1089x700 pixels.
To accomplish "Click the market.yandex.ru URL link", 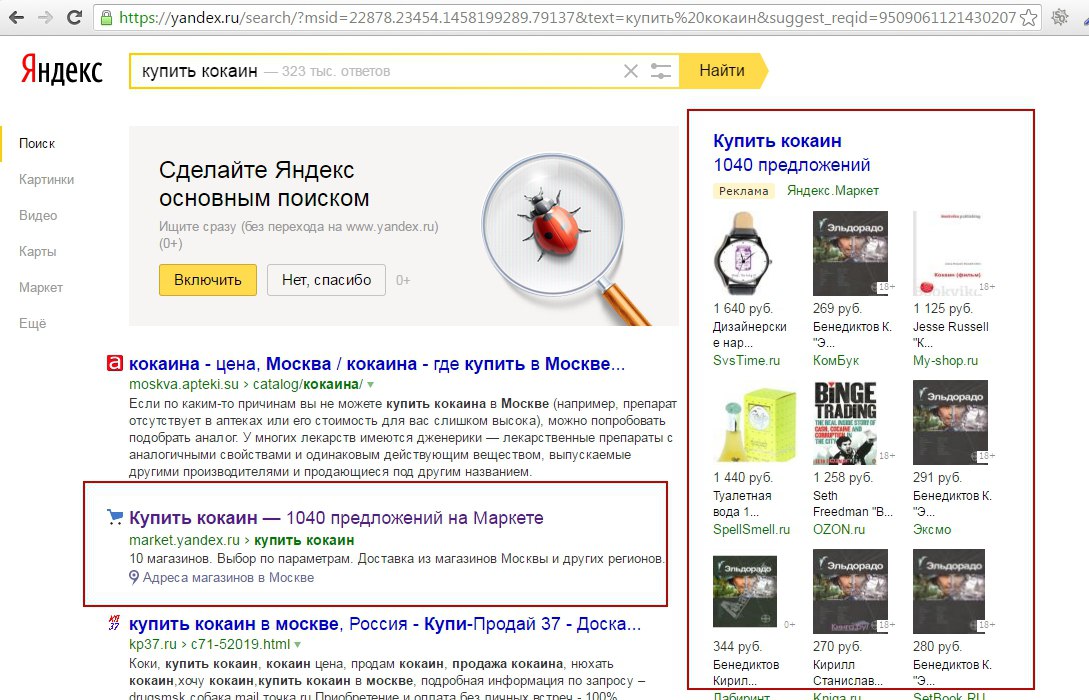I will coord(242,540).
